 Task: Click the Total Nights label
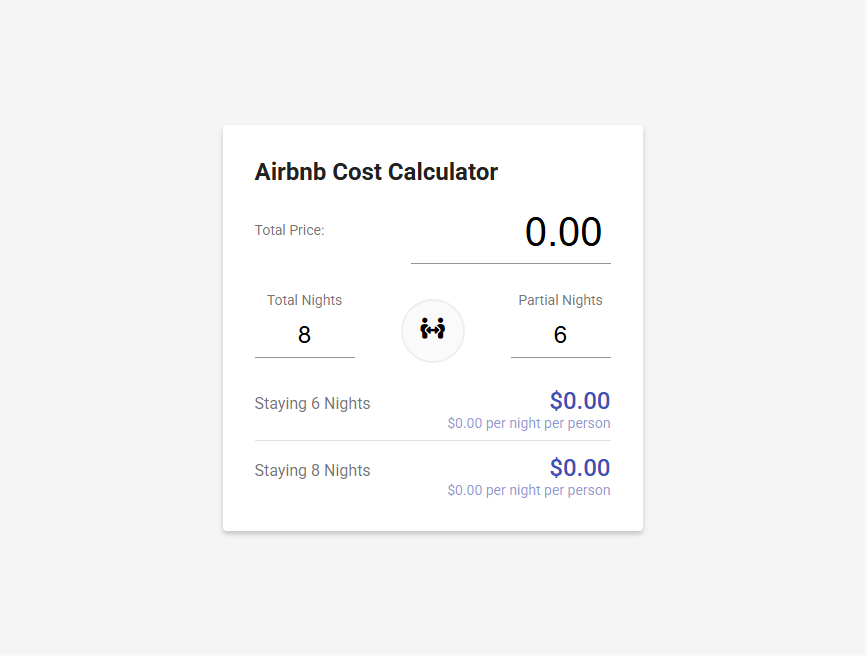coord(304,300)
